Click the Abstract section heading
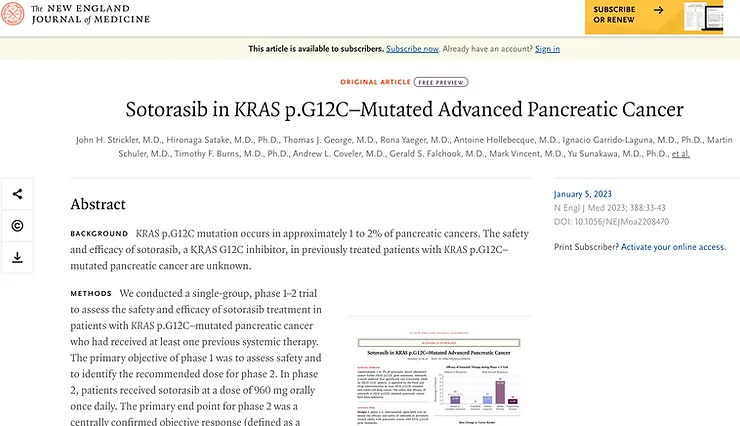This screenshot has height=426, width=740. 98,204
